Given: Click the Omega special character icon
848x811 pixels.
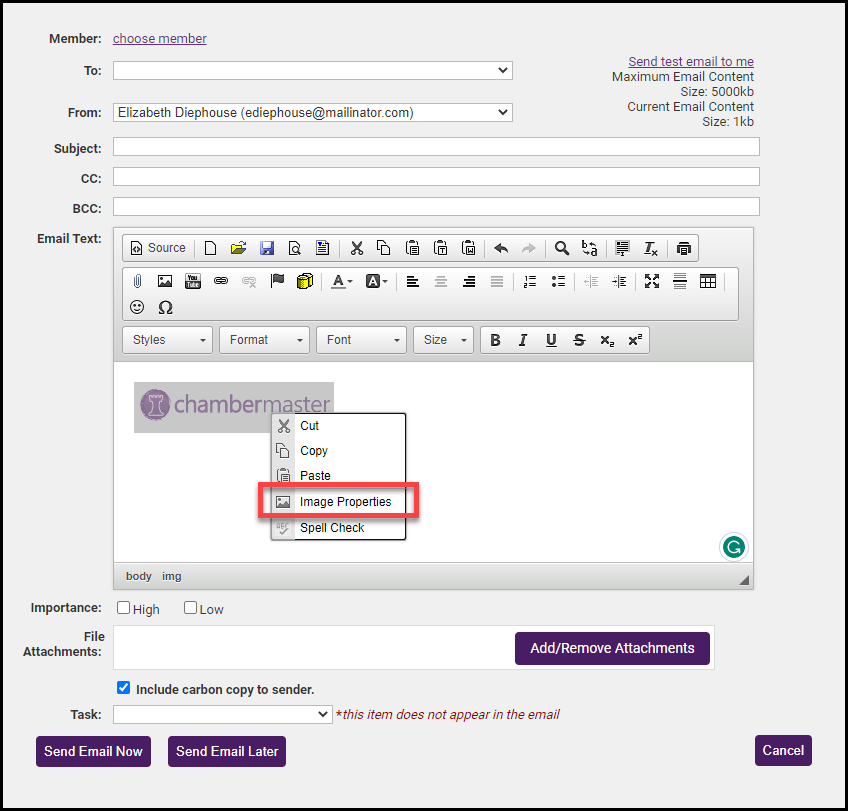Looking at the screenshot, I should point(166,307).
